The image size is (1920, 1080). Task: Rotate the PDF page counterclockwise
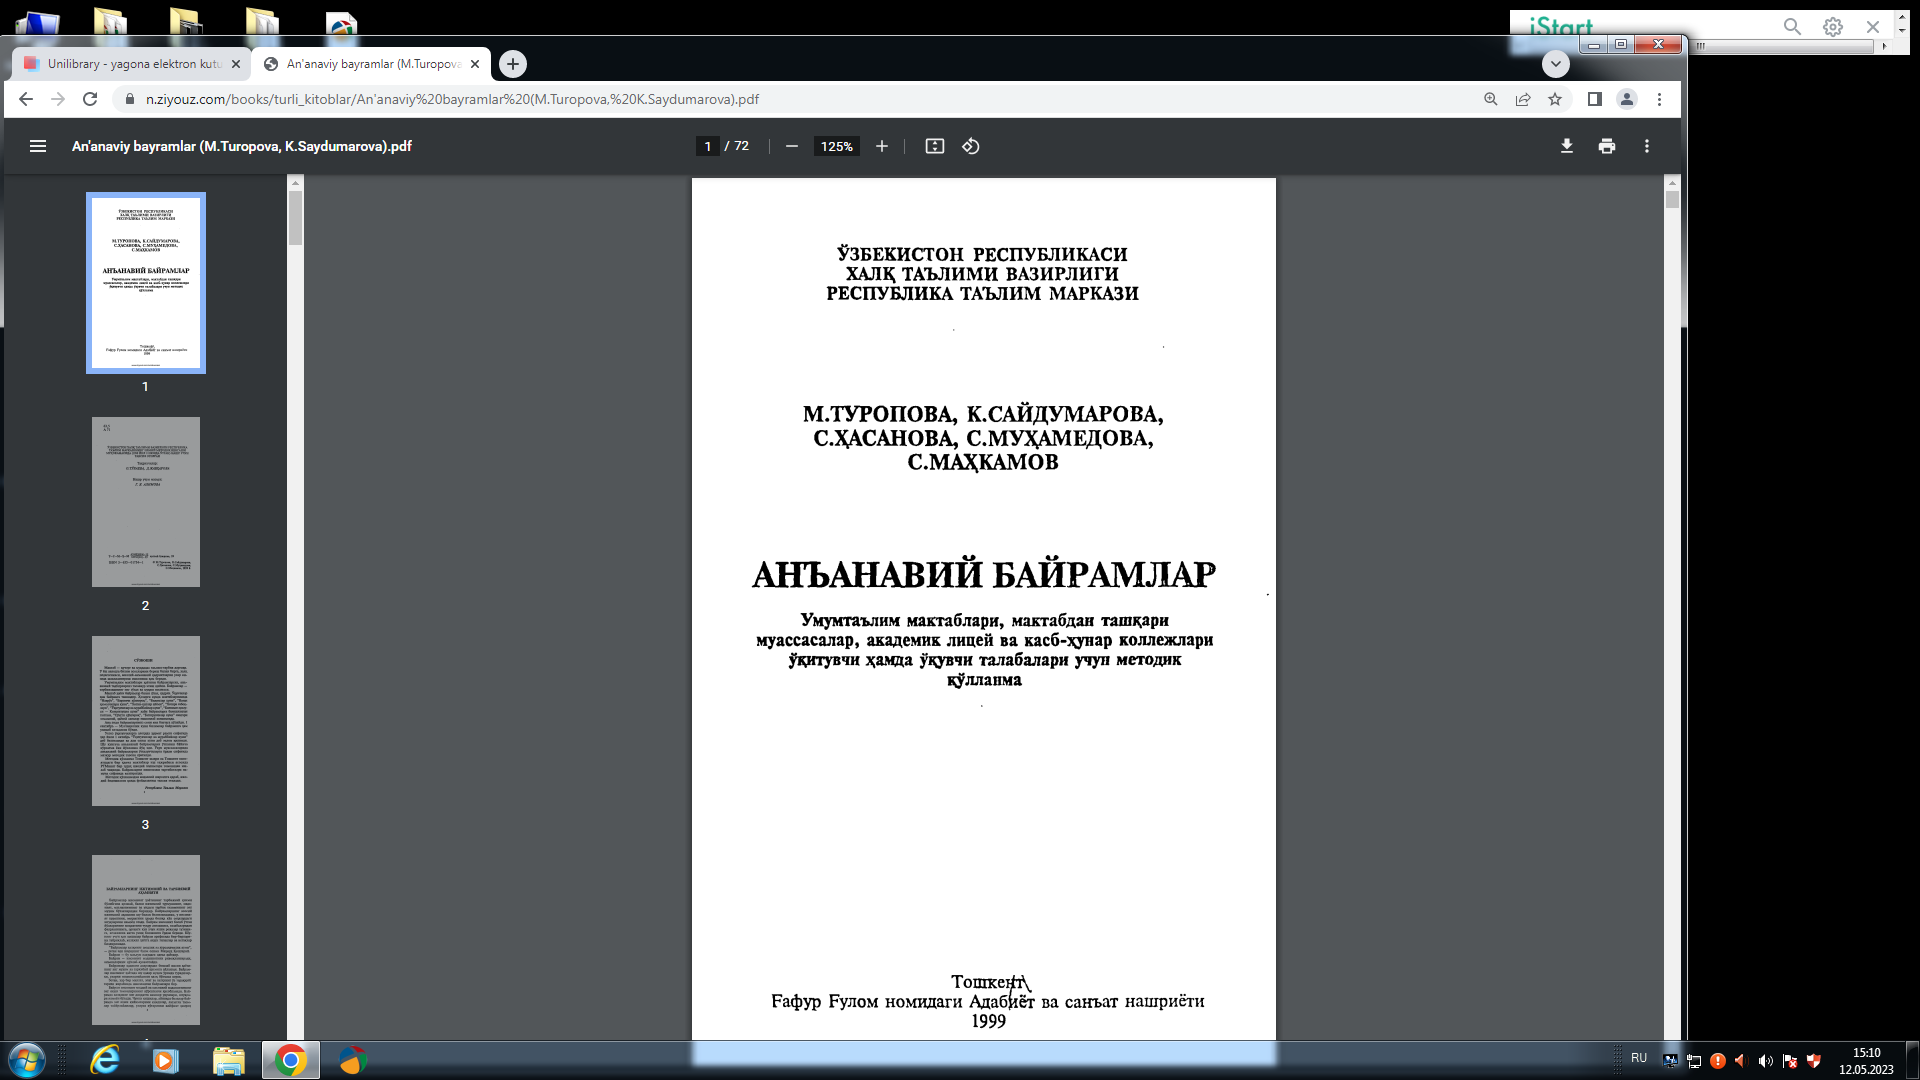pyautogui.click(x=969, y=146)
